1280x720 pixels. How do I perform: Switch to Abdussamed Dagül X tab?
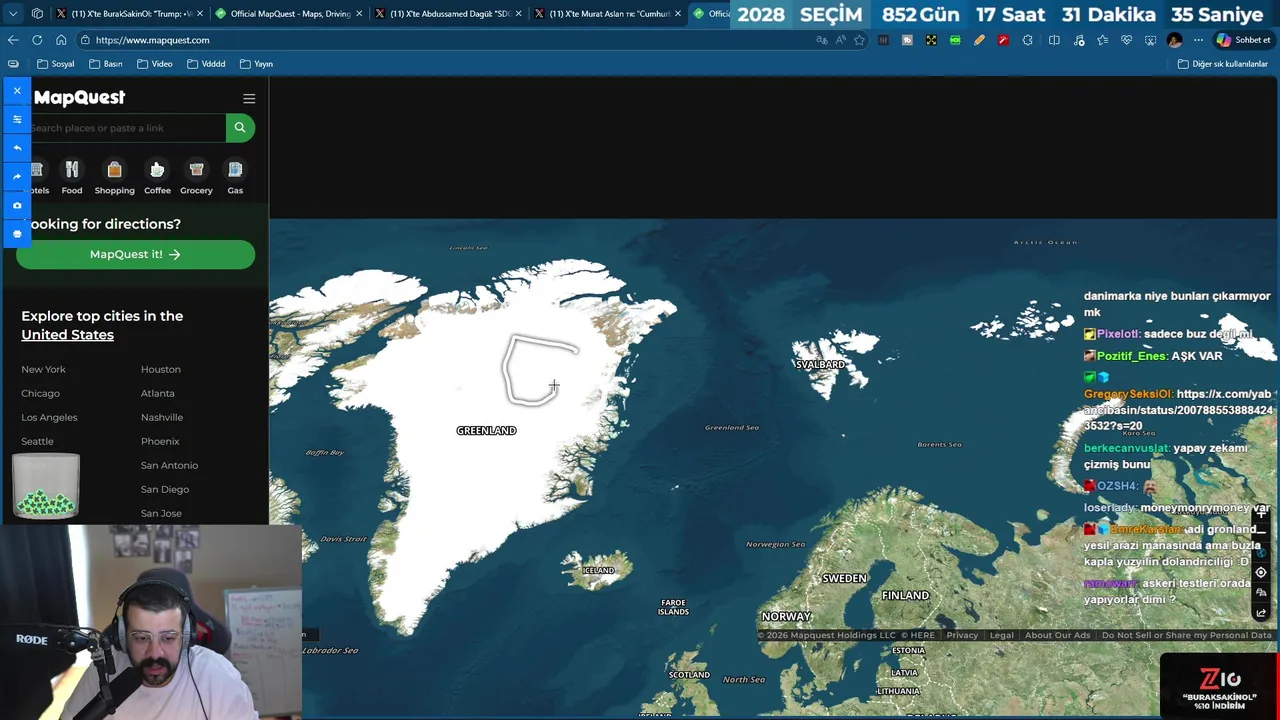[x=447, y=14]
